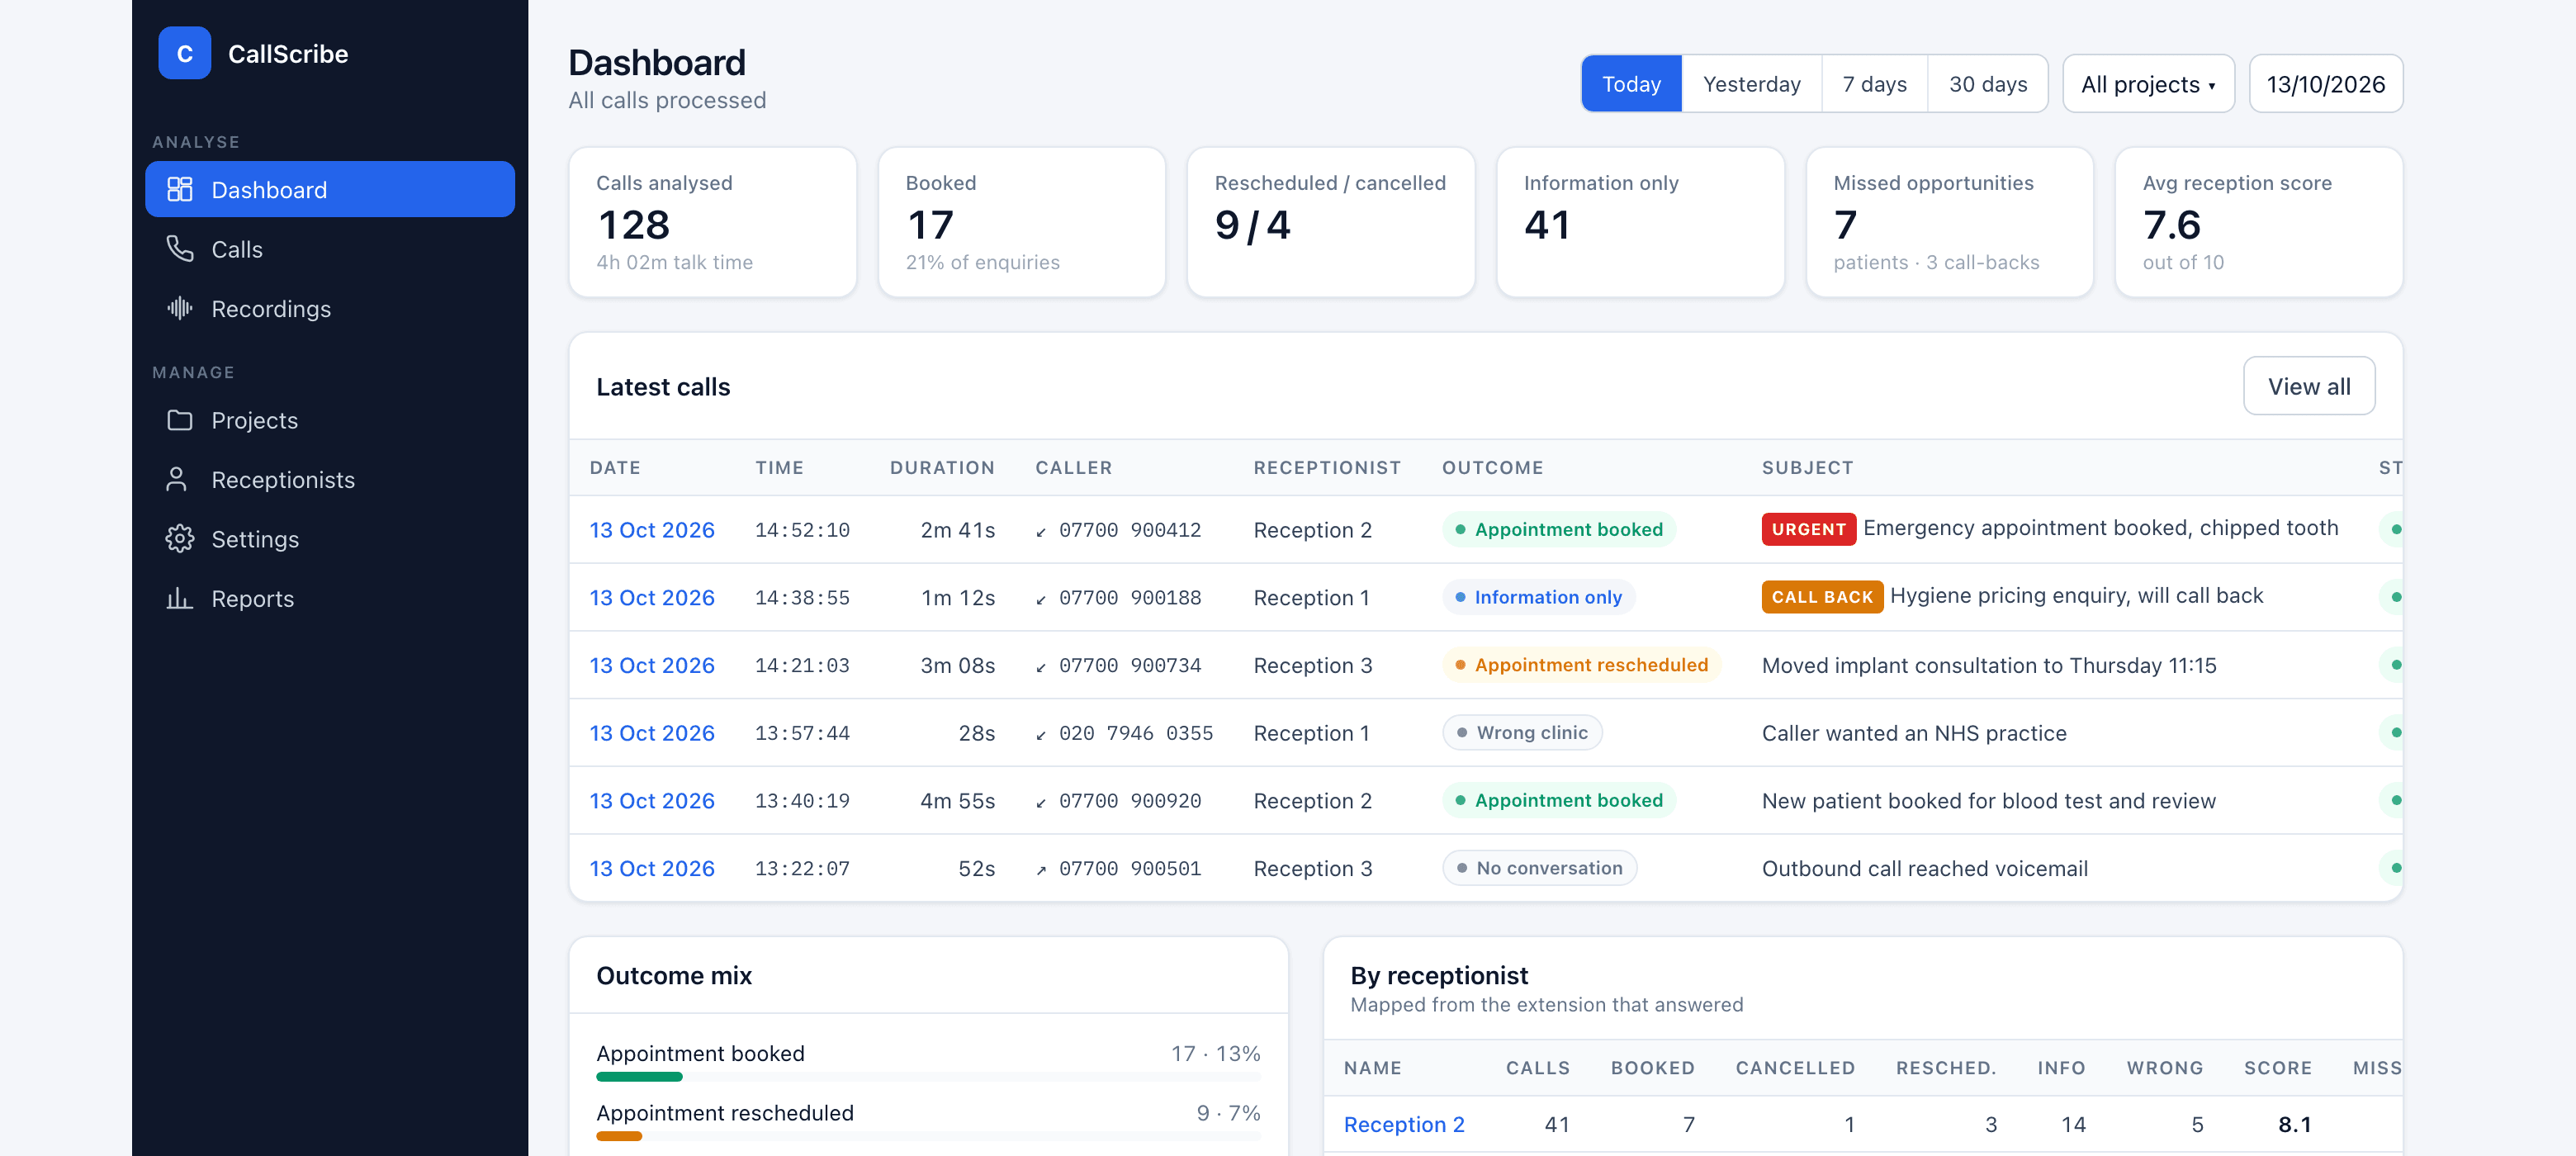Viewport: 2576px width, 1156px height.
Task: Click the CALL BACK tag
Action: [1822, 597]
